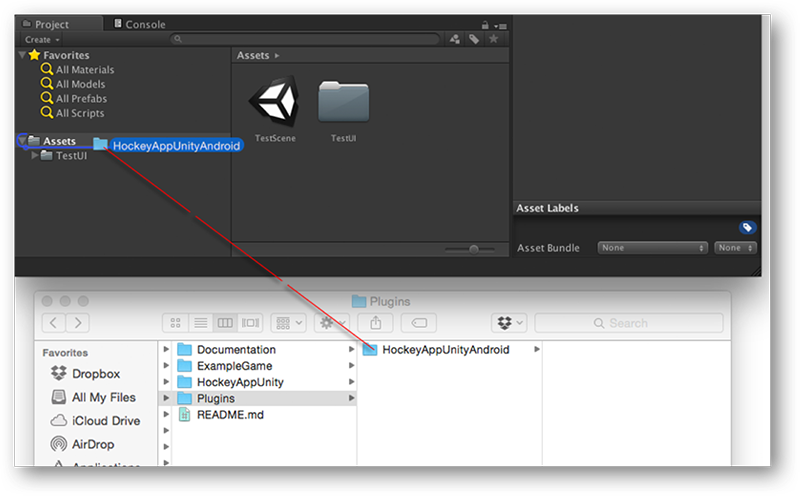The width and height of the screenshot is (800, 496).
Task: Click the search by type icon
Action: [454, 39]
